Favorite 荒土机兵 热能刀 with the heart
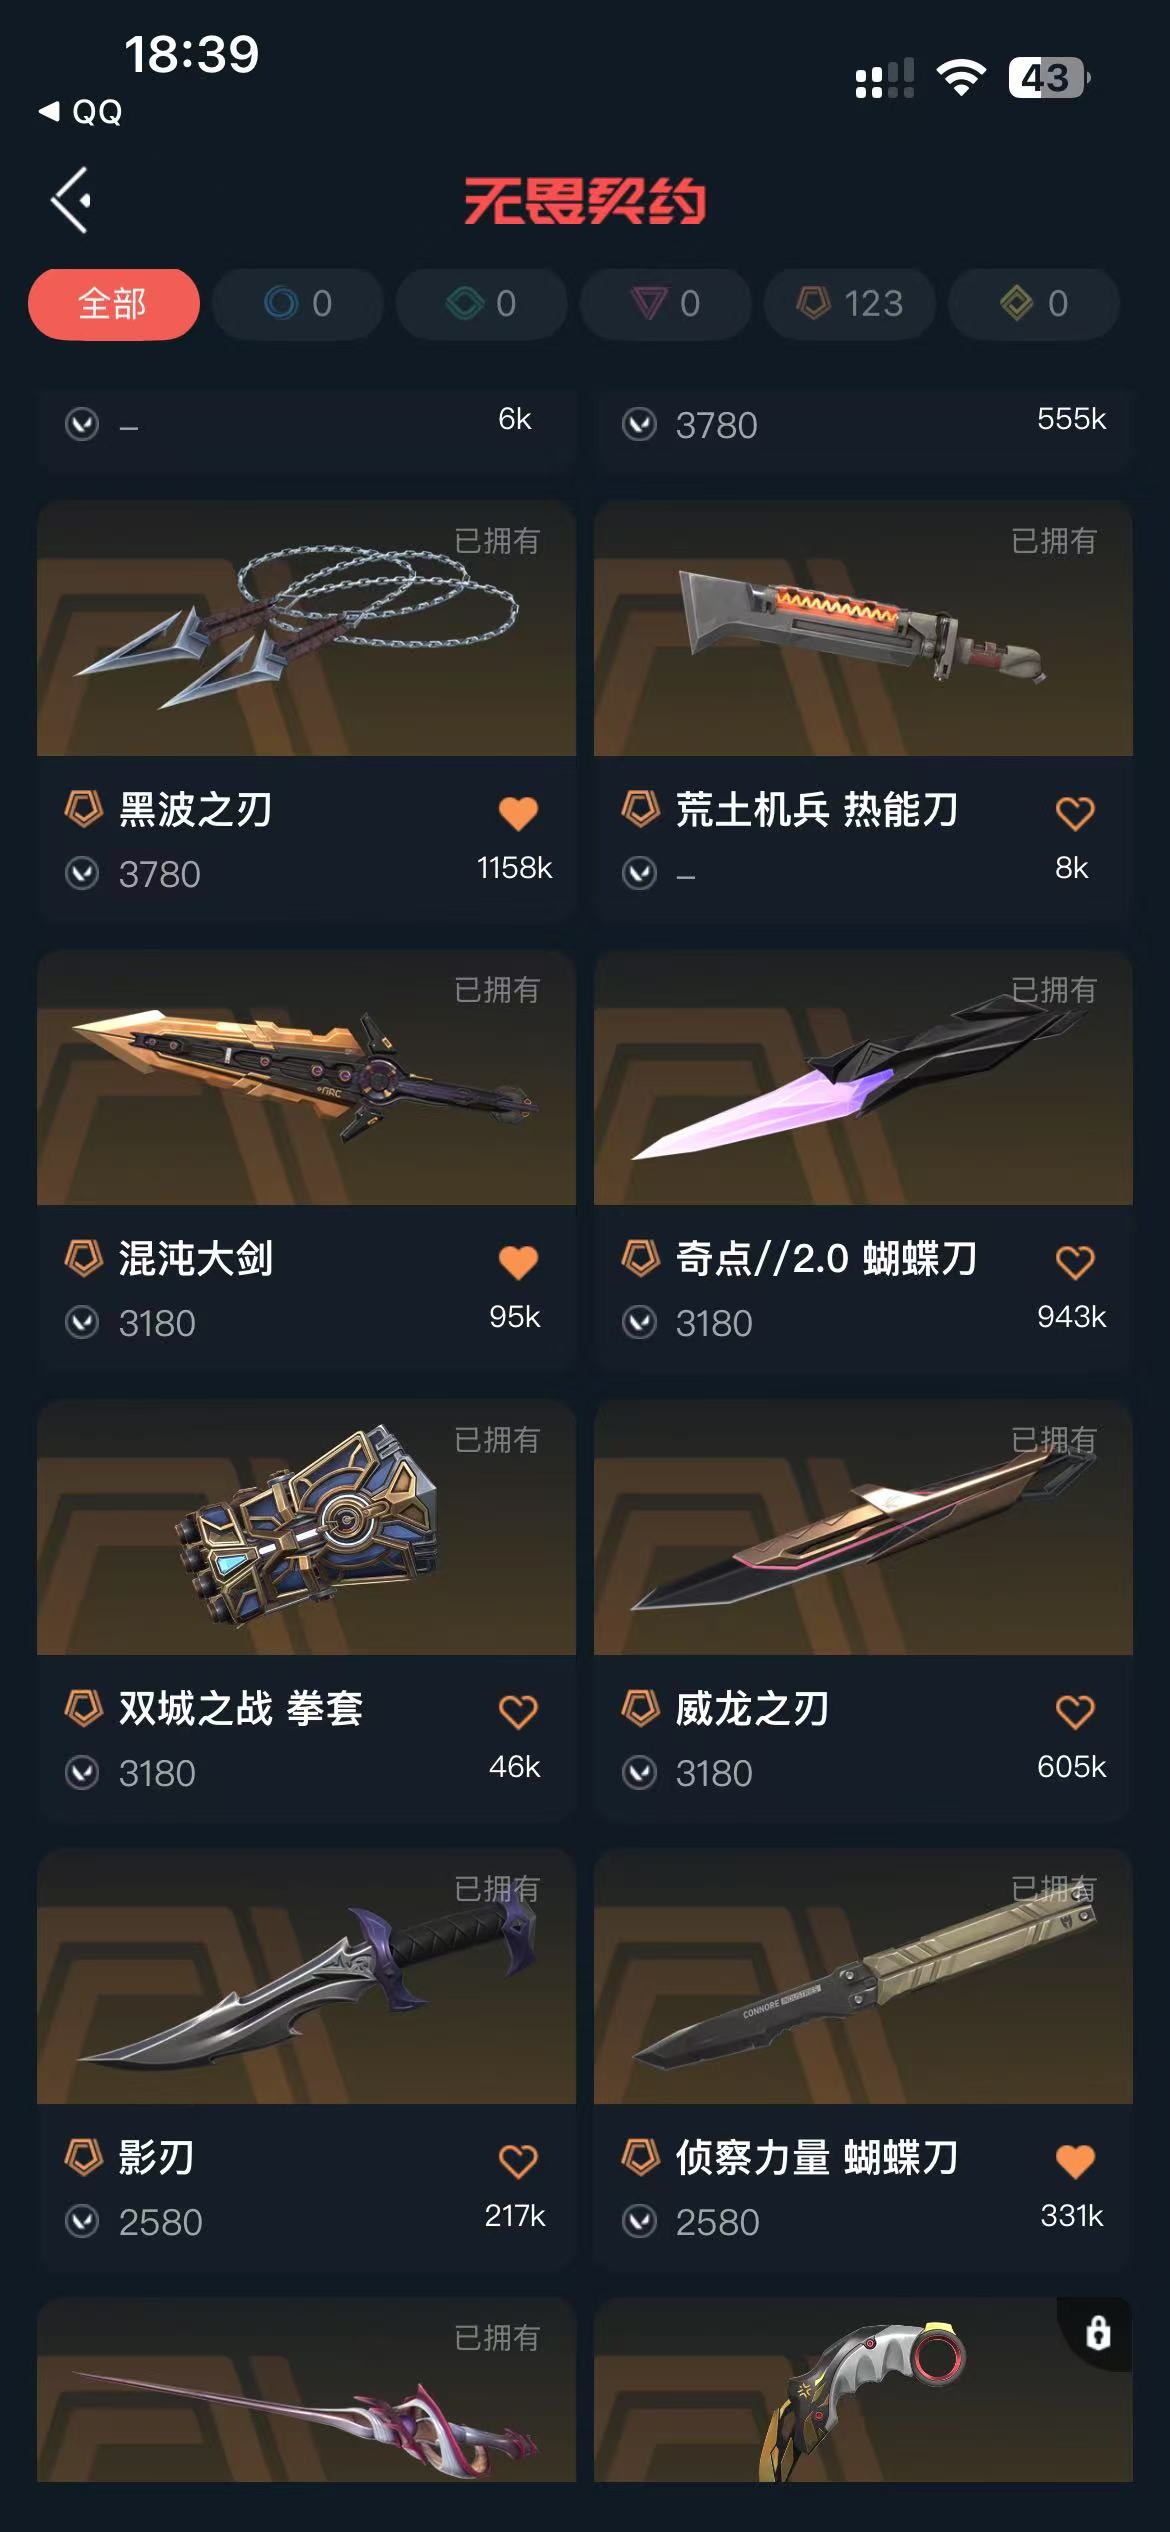 click(x=1075, y=813)
